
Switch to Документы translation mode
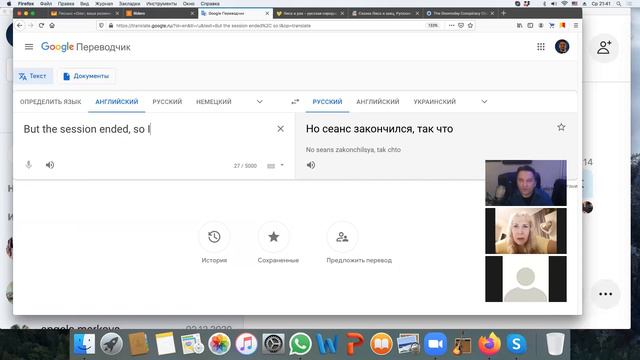pos(86,76)
